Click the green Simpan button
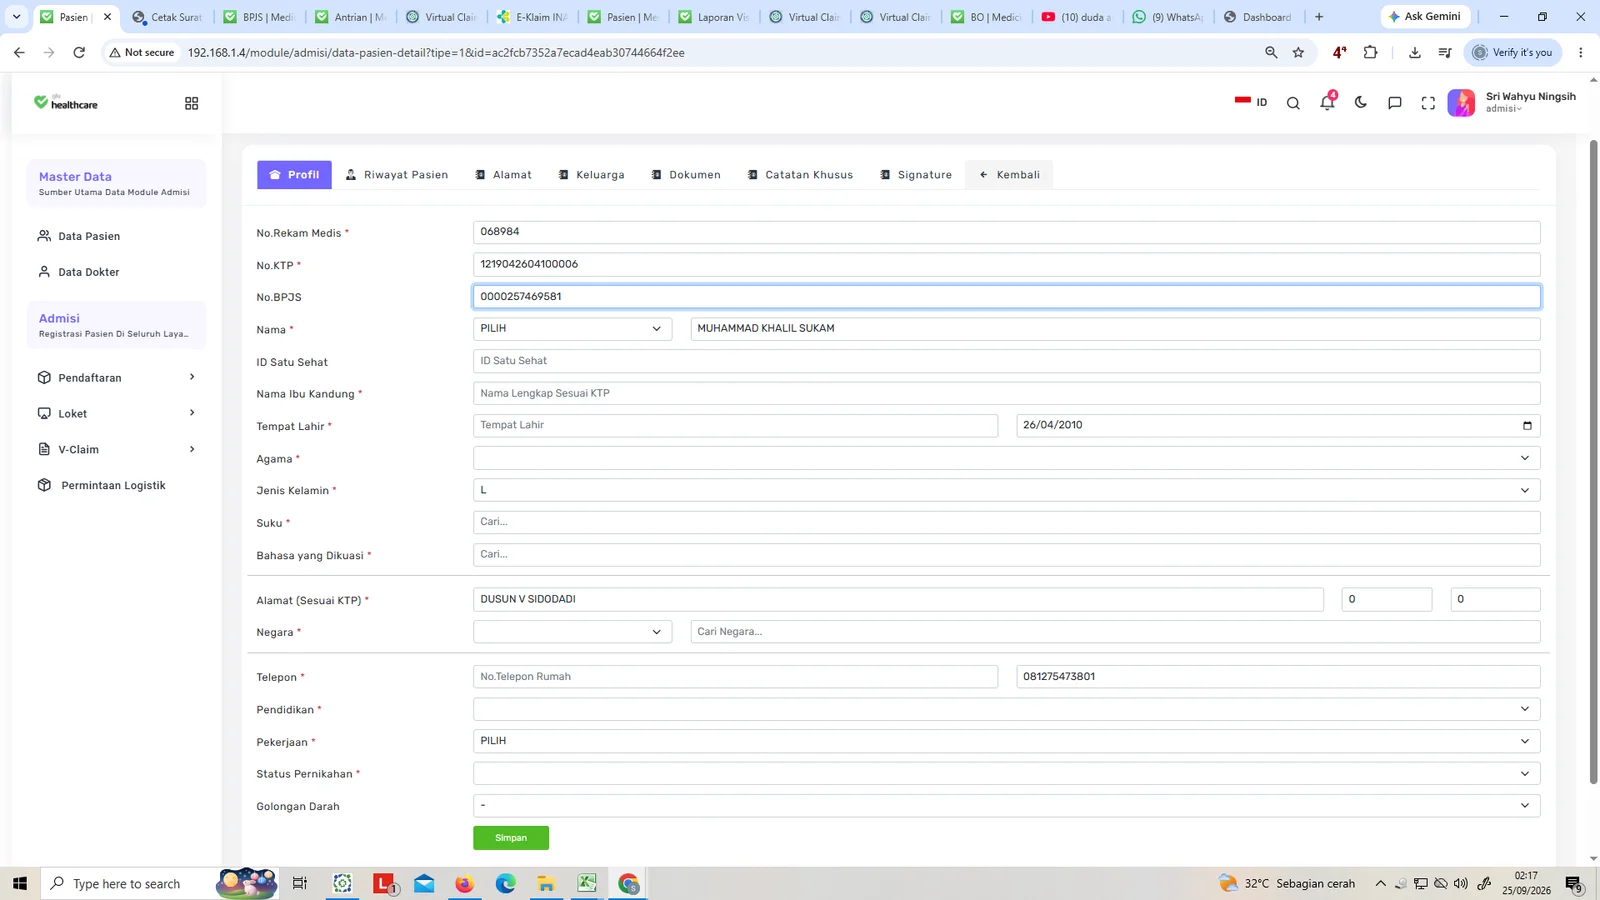Image resolution: width=1600 pixels, height=900 pixels. 511,838
